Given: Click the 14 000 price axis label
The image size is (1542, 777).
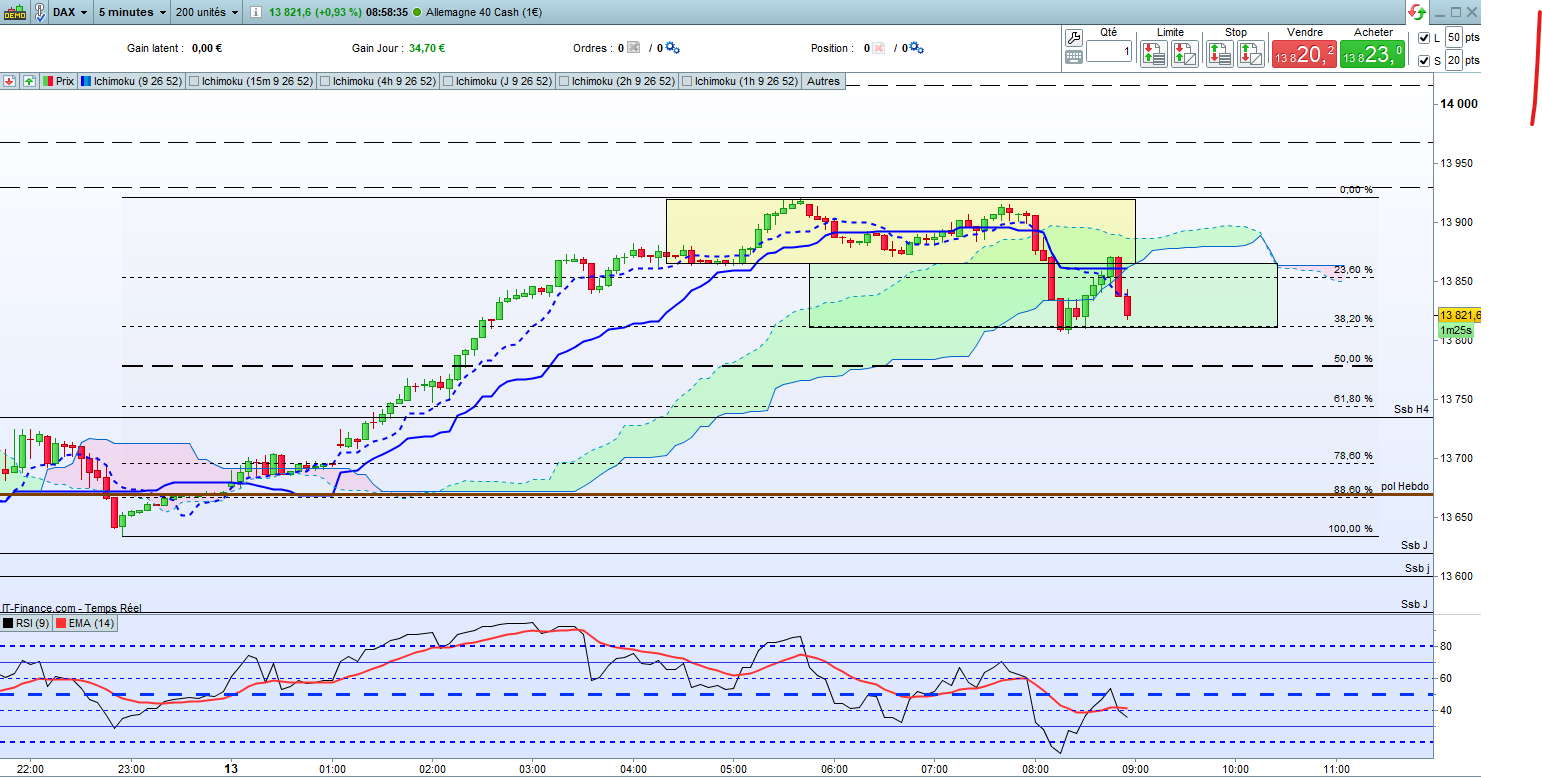Looking at the screenshot, I should point(1458,104).
